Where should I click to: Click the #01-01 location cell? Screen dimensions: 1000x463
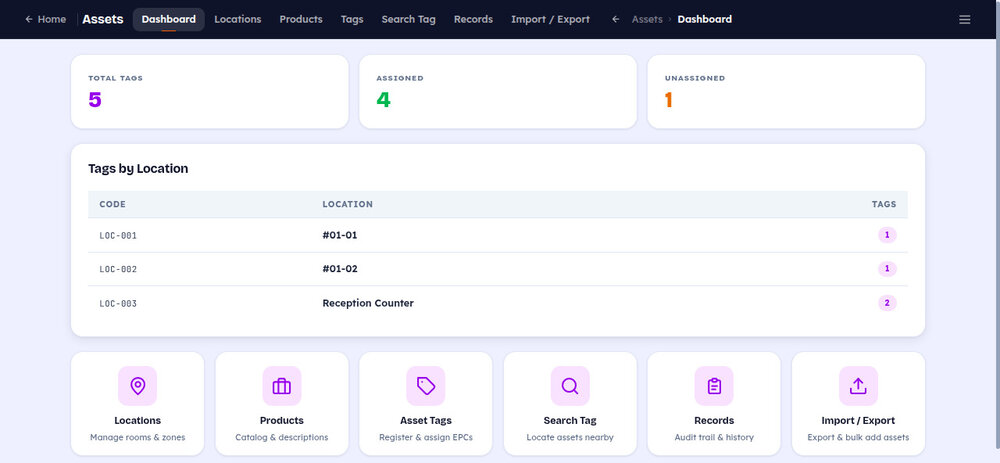click(x=340, y=235)
